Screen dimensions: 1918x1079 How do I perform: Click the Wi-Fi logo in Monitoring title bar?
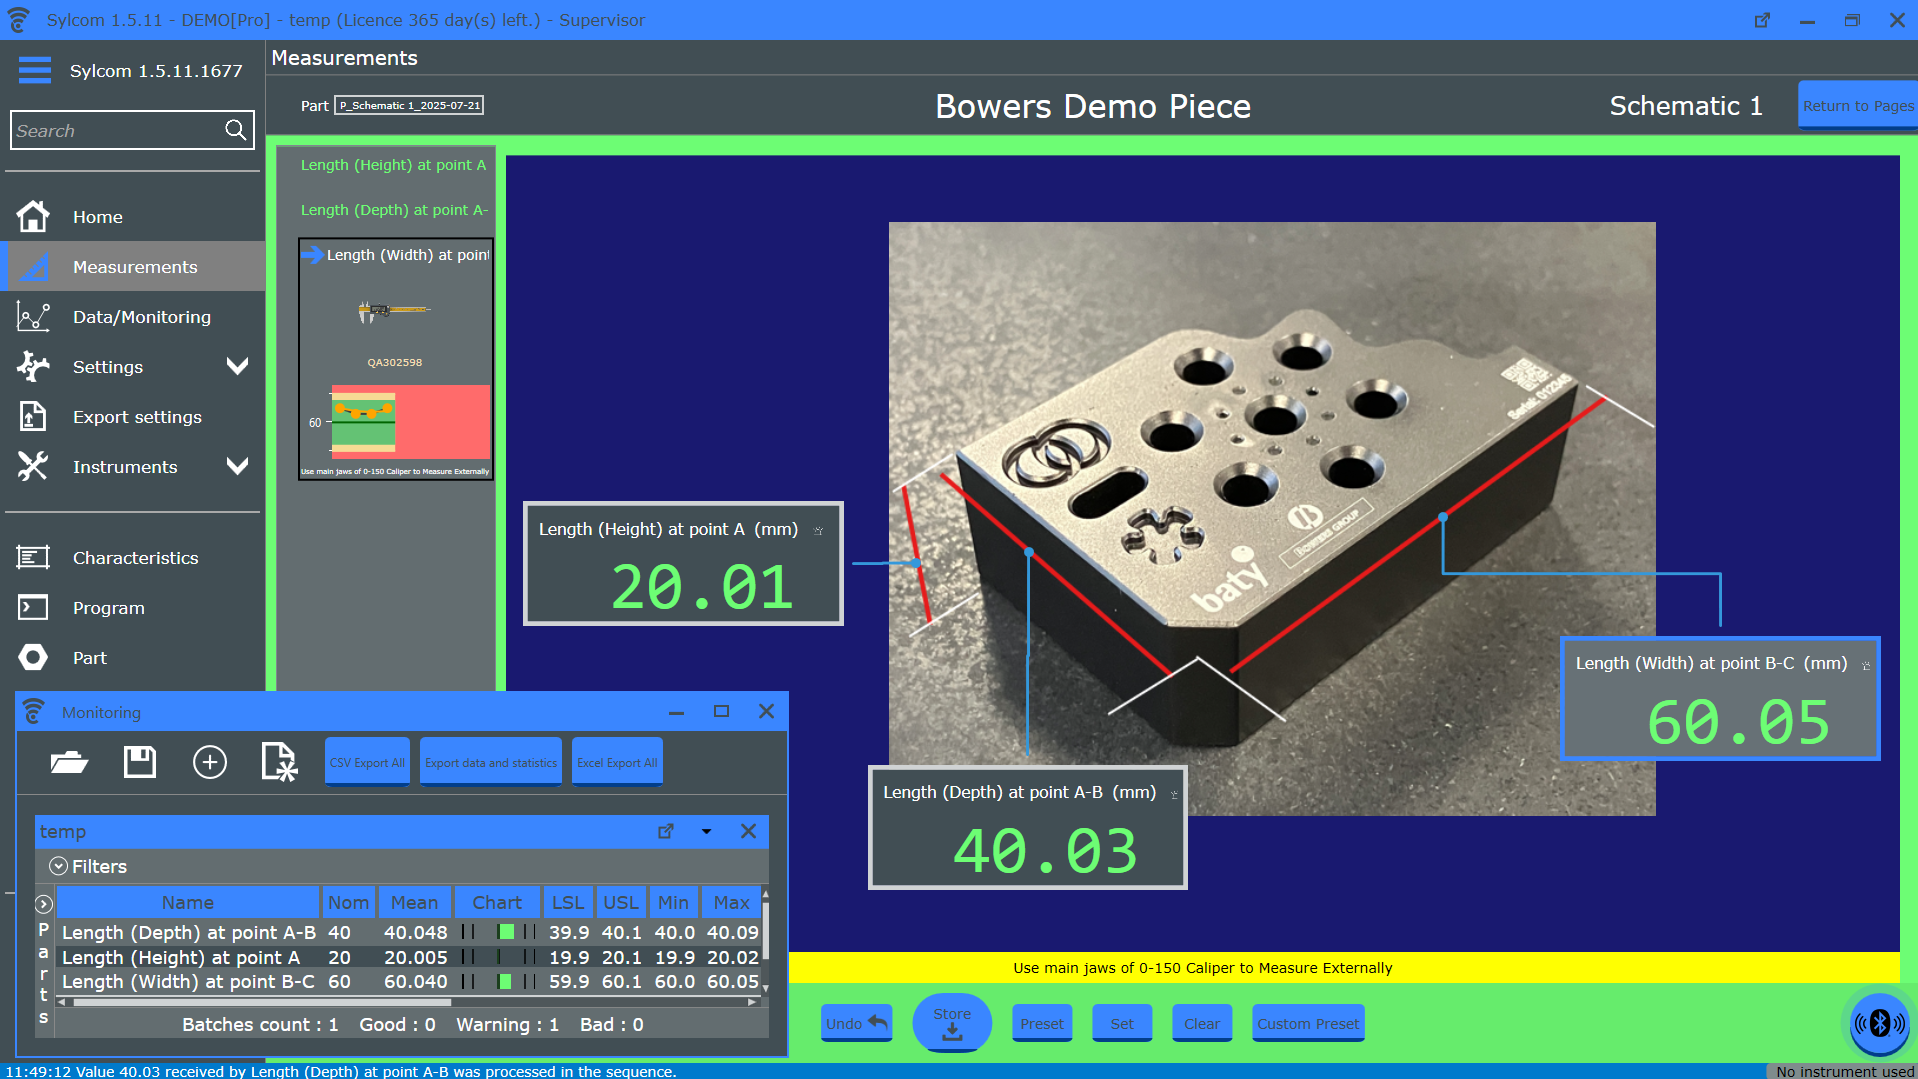[34, 711]
